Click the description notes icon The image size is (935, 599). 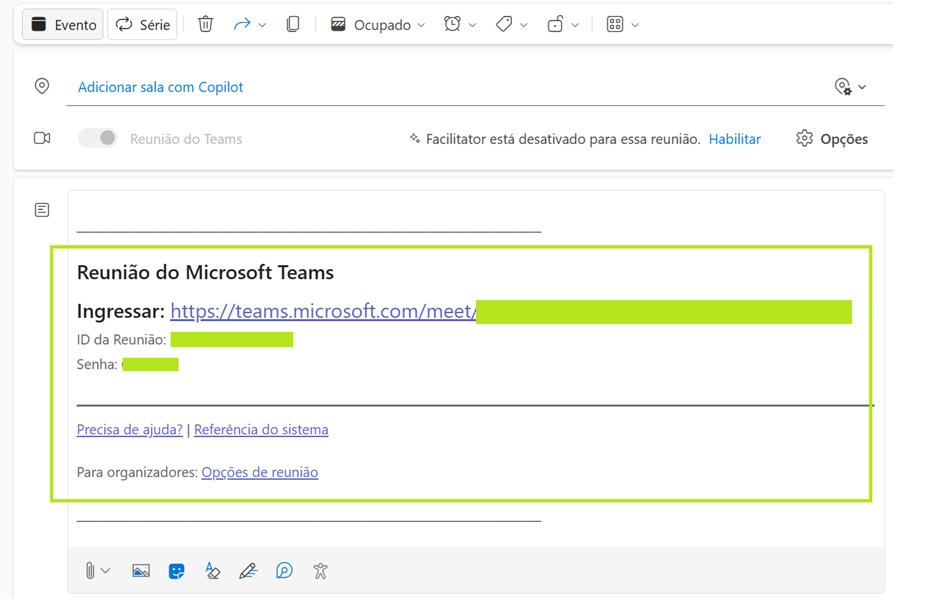42,210
